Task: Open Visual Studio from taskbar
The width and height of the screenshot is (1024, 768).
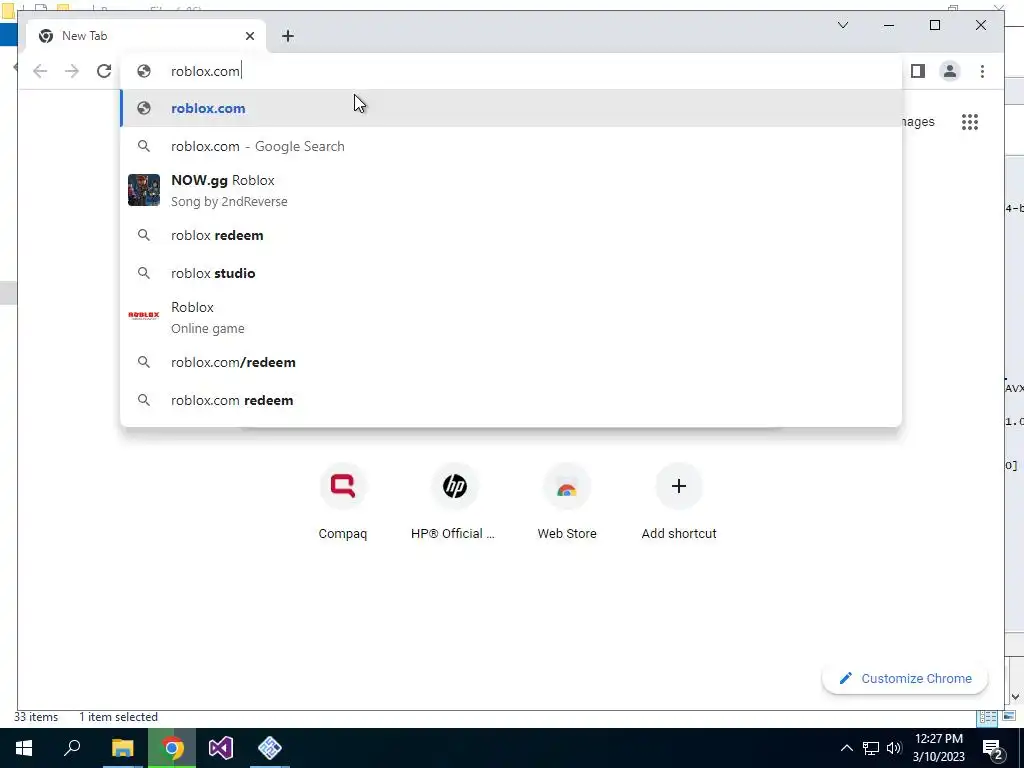Action: point(221,748)
